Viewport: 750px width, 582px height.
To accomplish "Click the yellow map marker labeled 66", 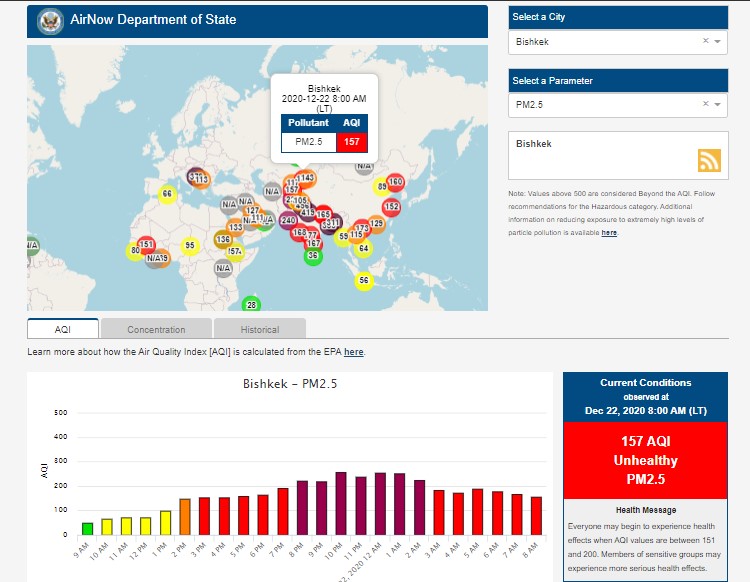I will point(167,194).
